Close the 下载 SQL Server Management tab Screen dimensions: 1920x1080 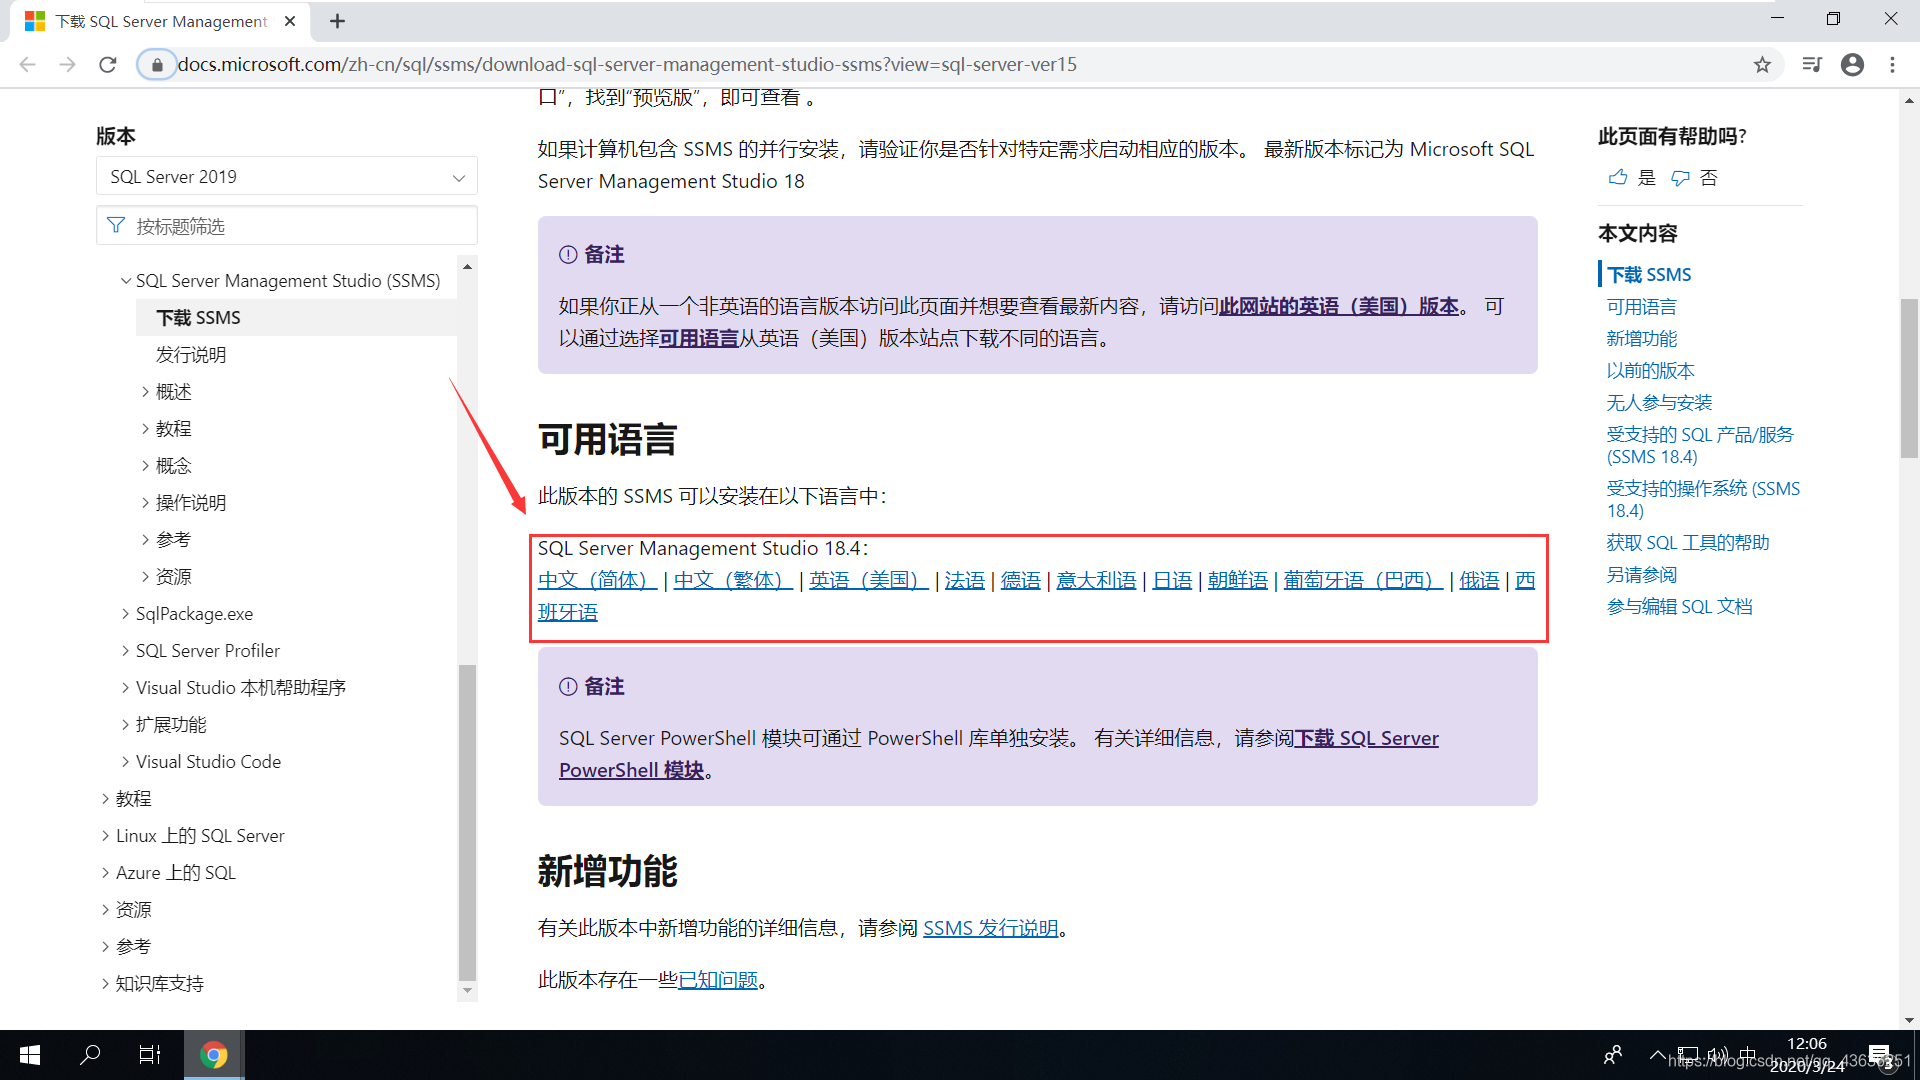290,21
